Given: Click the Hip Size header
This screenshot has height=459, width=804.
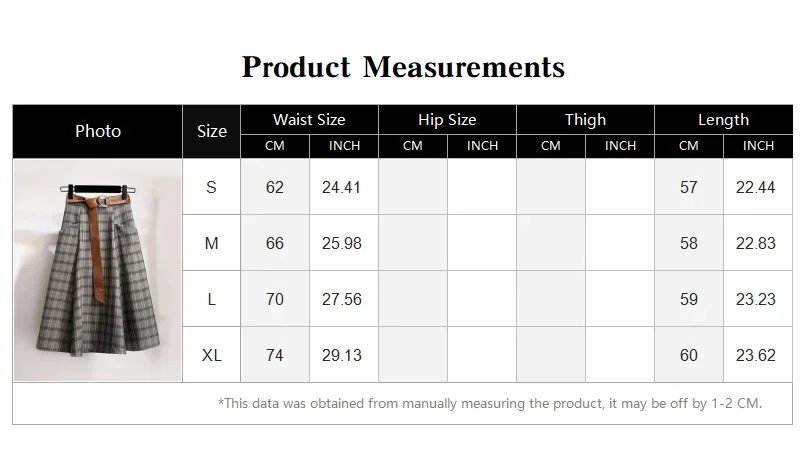Looking at the screenshot, I should click(x=447, y=119).
